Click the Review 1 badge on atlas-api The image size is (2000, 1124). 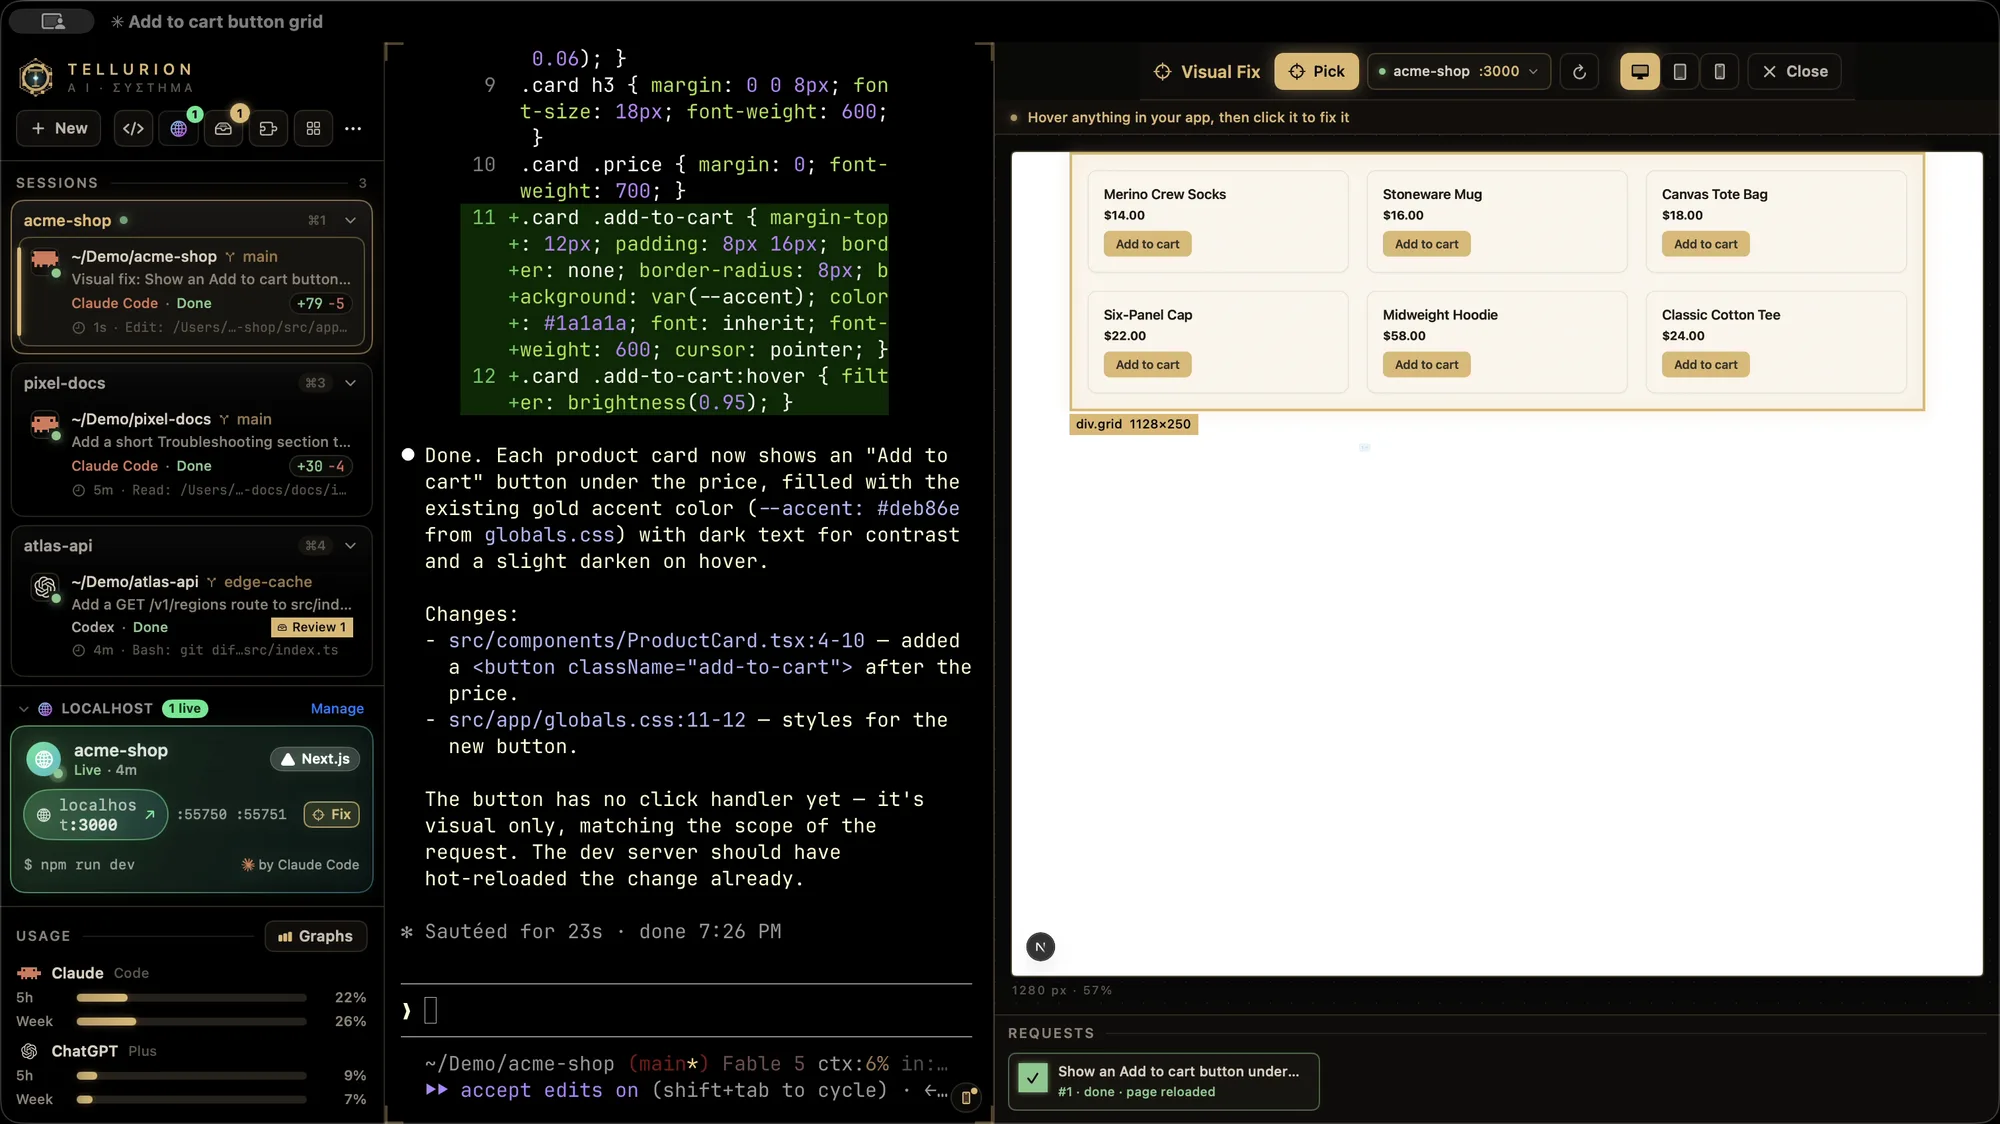312,627
